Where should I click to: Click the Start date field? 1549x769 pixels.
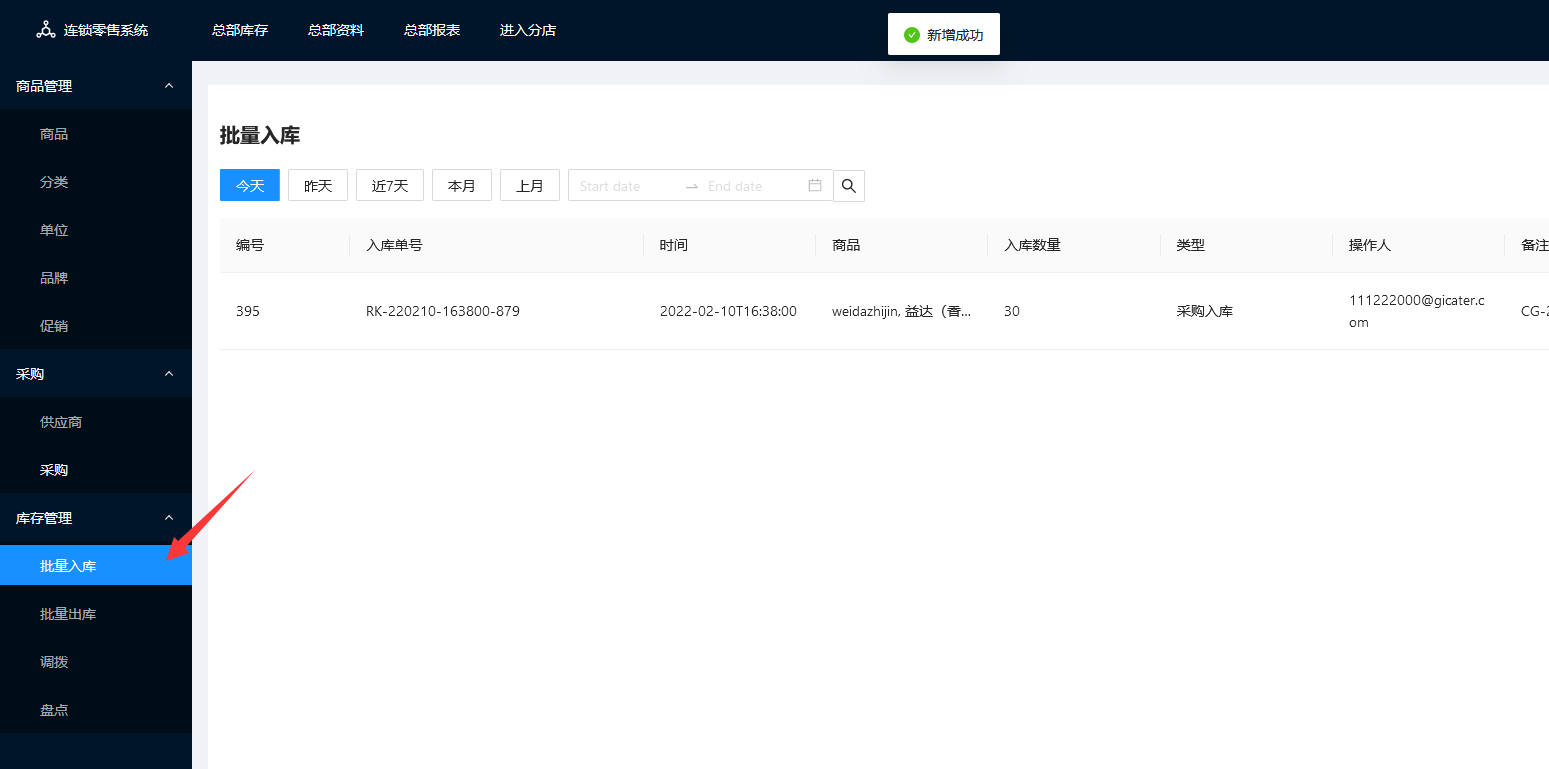click(625, 186)
